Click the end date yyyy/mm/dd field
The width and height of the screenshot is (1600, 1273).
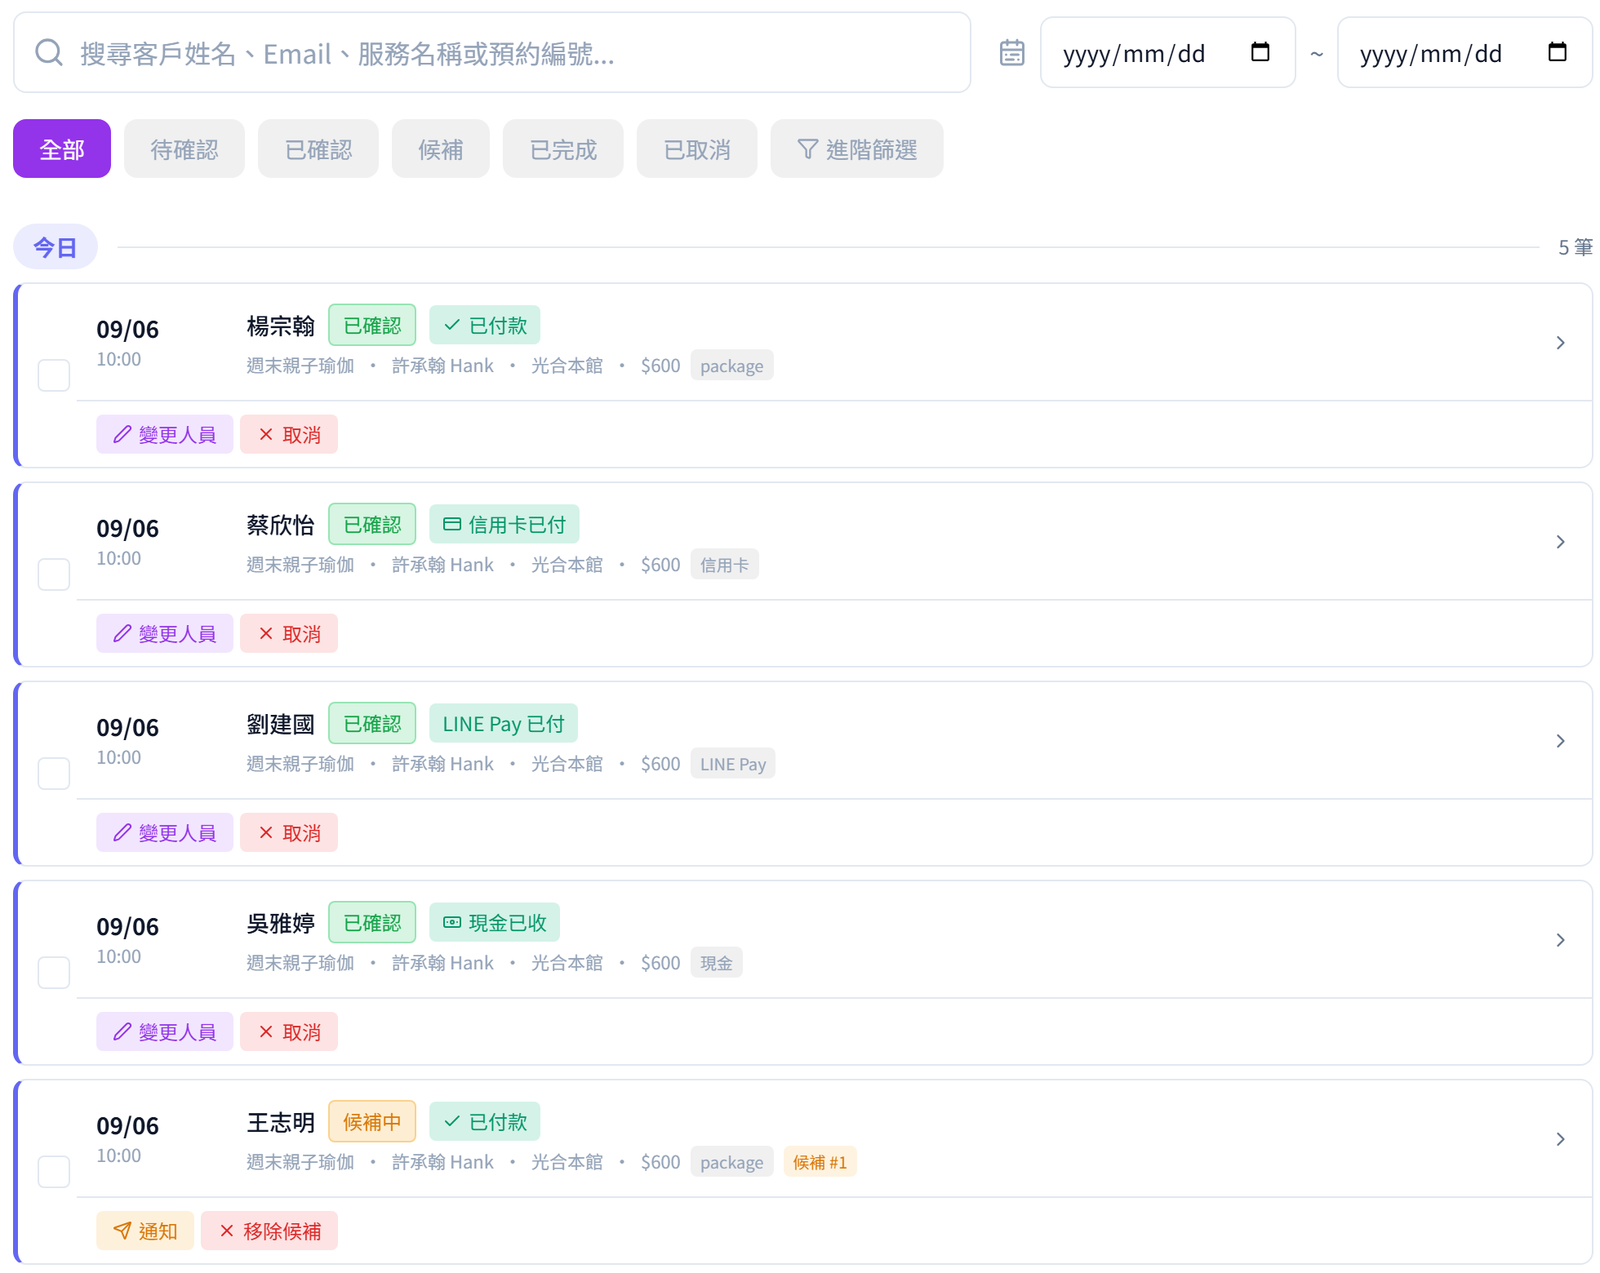pos(1465,52)
